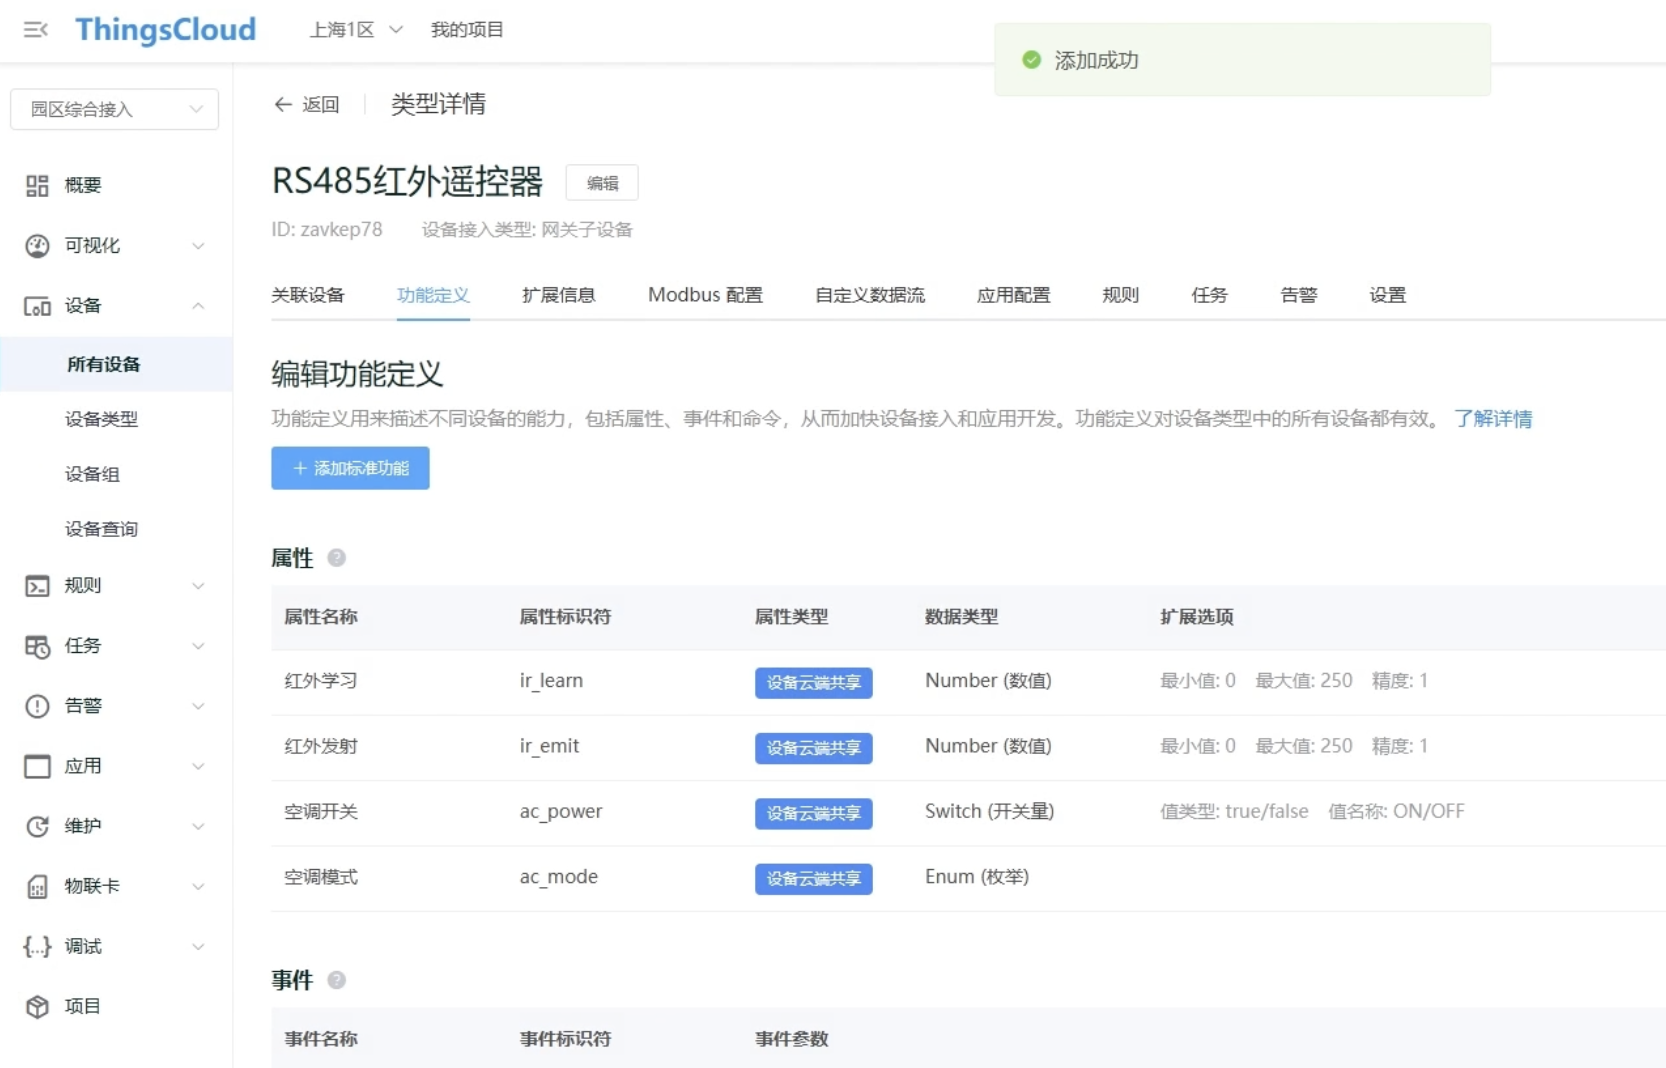The image size is (1666, 1068).
Task: Click the 设备云端共享 tag for 红外发射
Action: click(x=814, y=748)
